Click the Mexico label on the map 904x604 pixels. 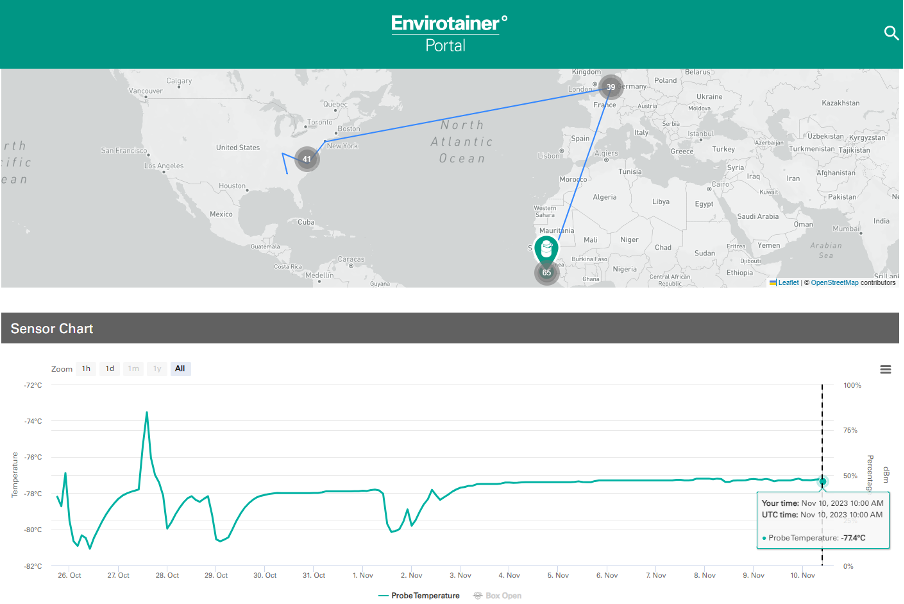click(221, 214)
